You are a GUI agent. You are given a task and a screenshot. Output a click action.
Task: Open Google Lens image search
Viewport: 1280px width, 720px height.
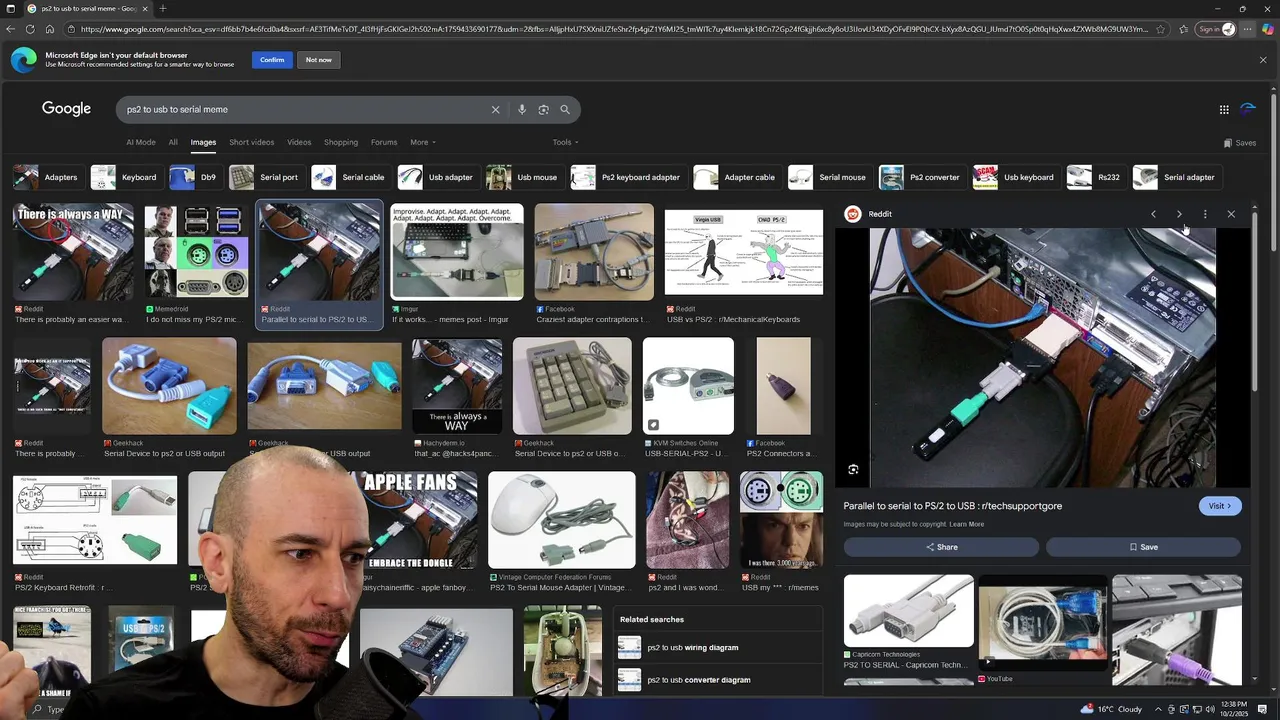[543, 110]
